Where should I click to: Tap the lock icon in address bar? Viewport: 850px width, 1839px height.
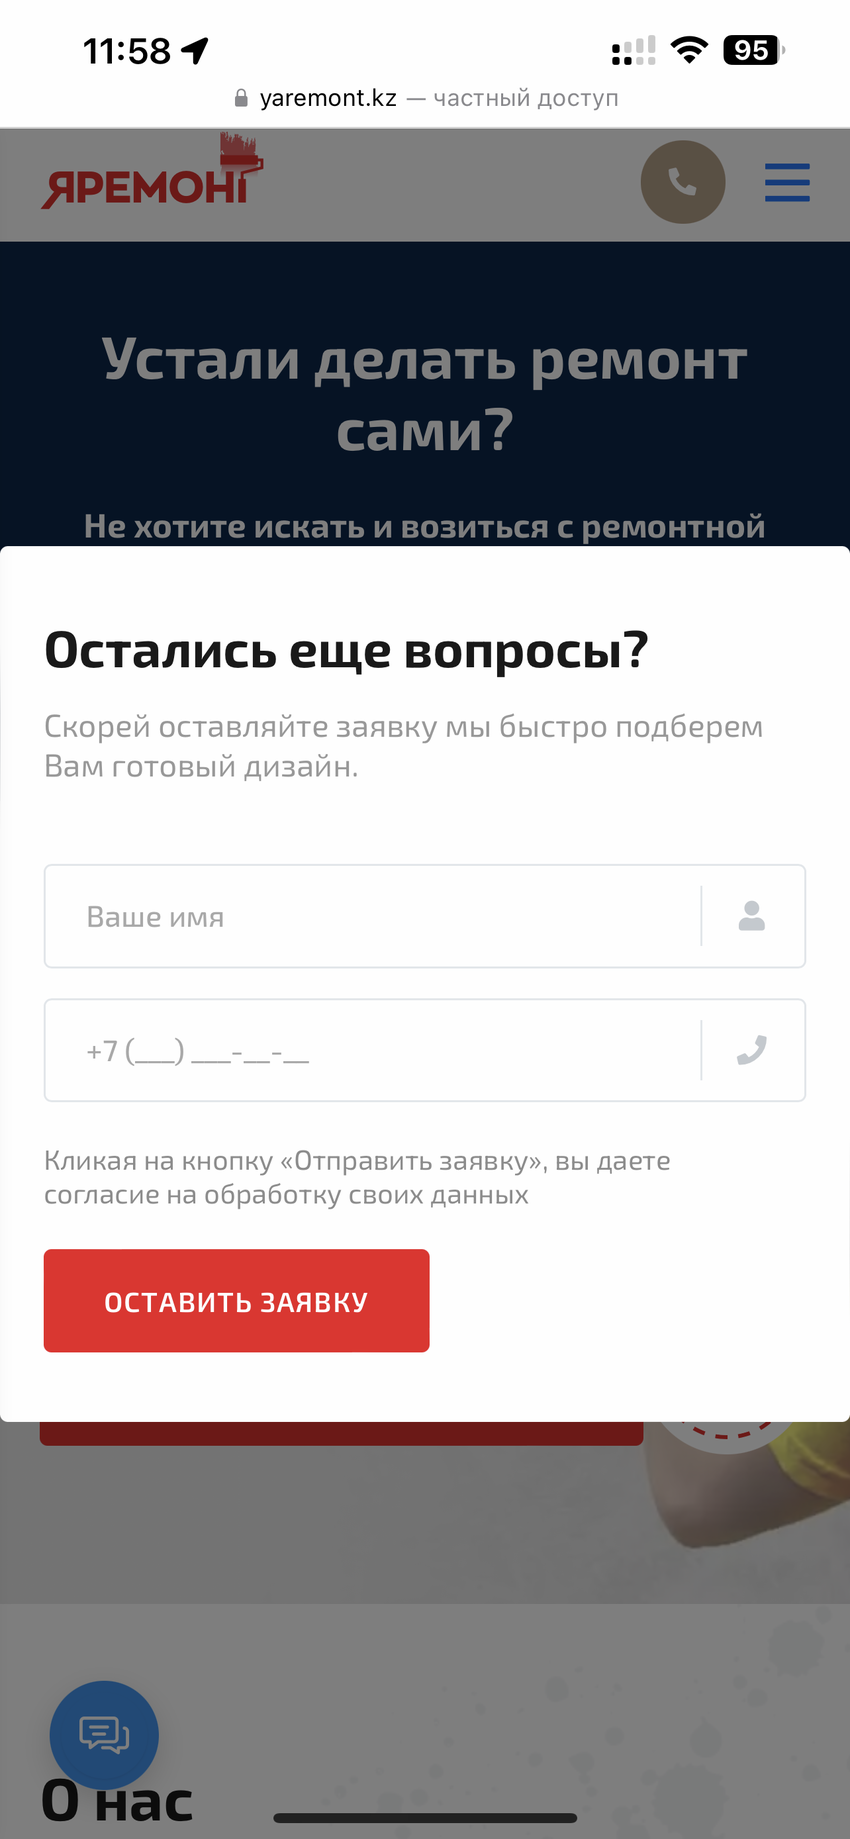pos(241,98)
